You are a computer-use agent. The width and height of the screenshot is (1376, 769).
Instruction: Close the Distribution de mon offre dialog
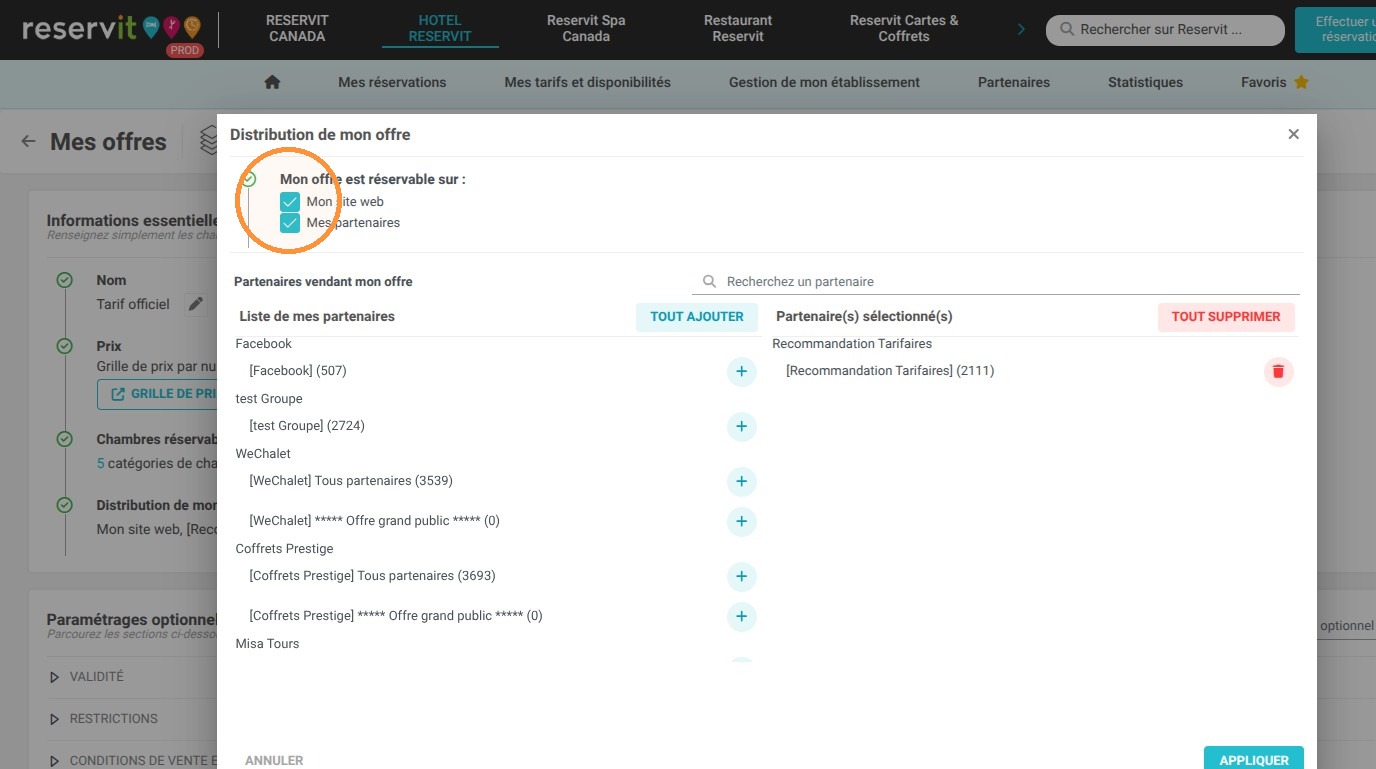coord(1293,134)
